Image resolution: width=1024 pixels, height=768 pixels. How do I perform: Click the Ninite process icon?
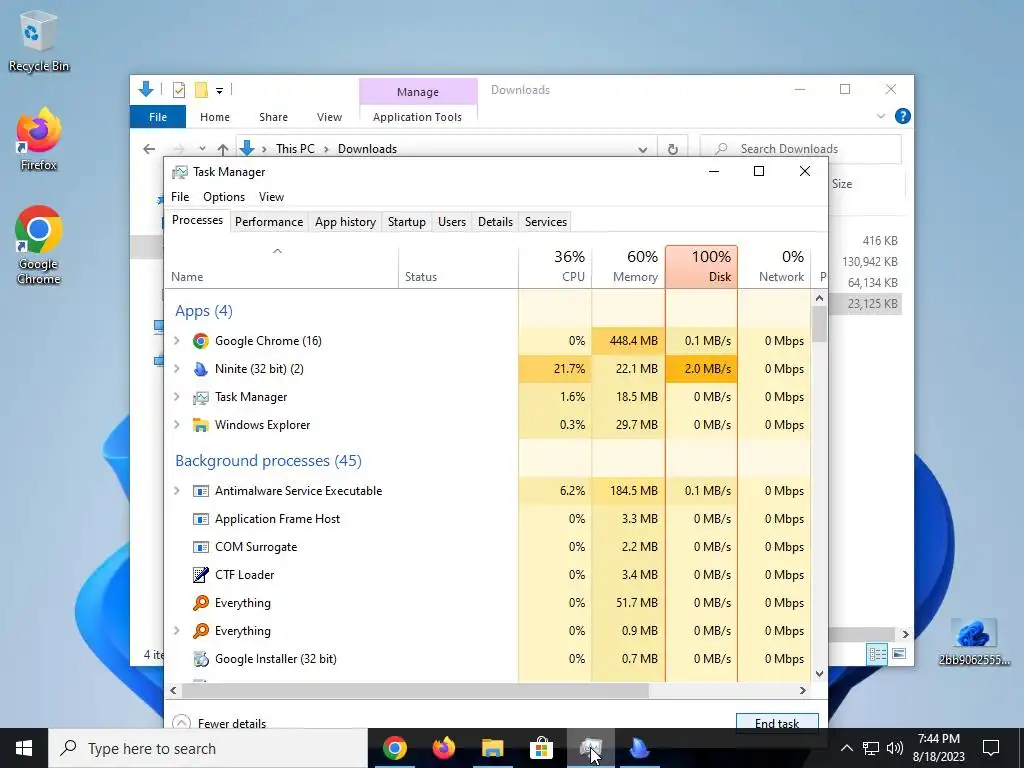[x=200, y=369]
